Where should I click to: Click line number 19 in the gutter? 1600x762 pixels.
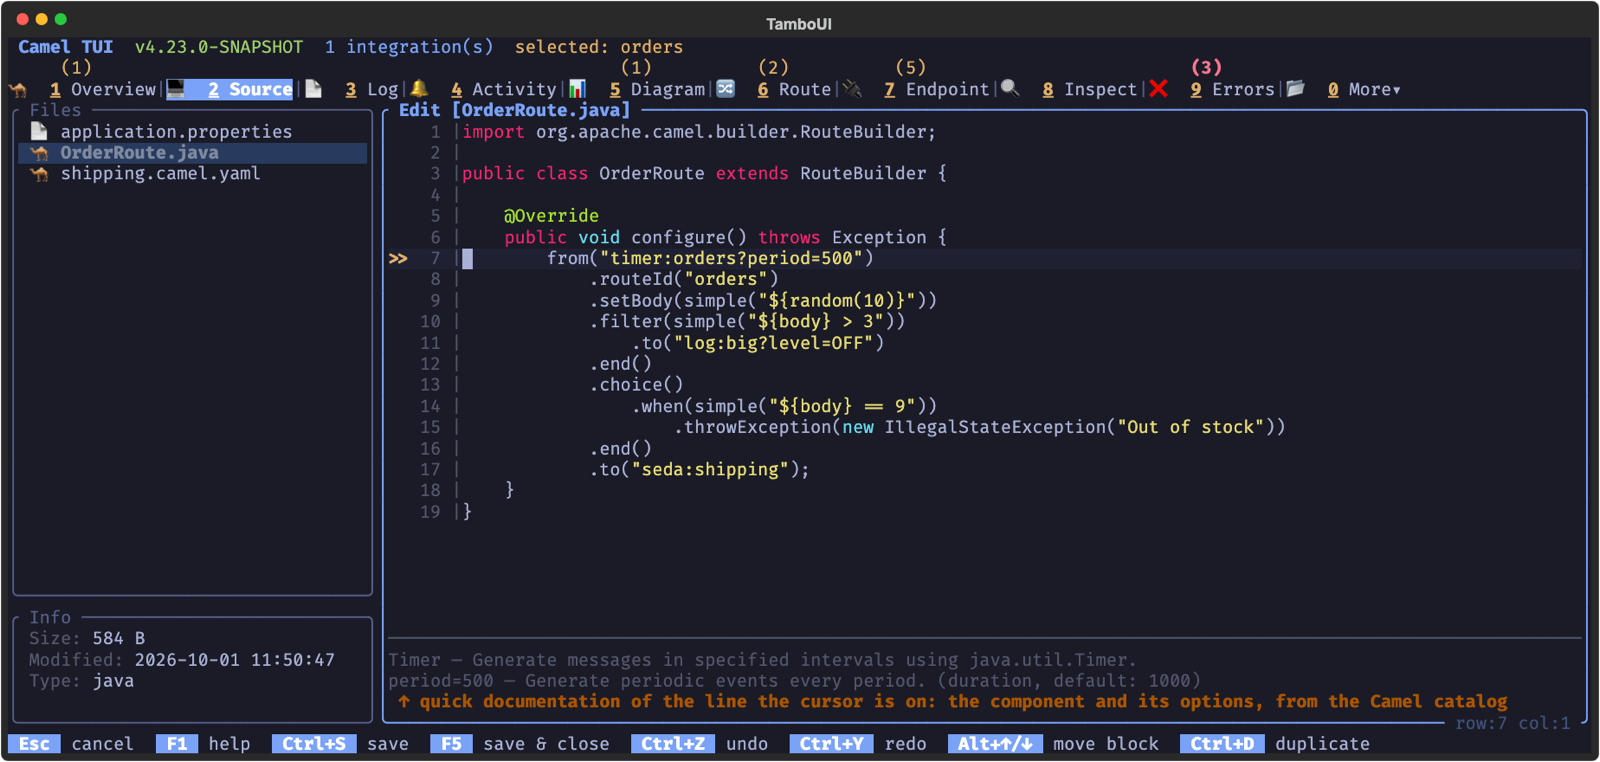coord(430,512)
